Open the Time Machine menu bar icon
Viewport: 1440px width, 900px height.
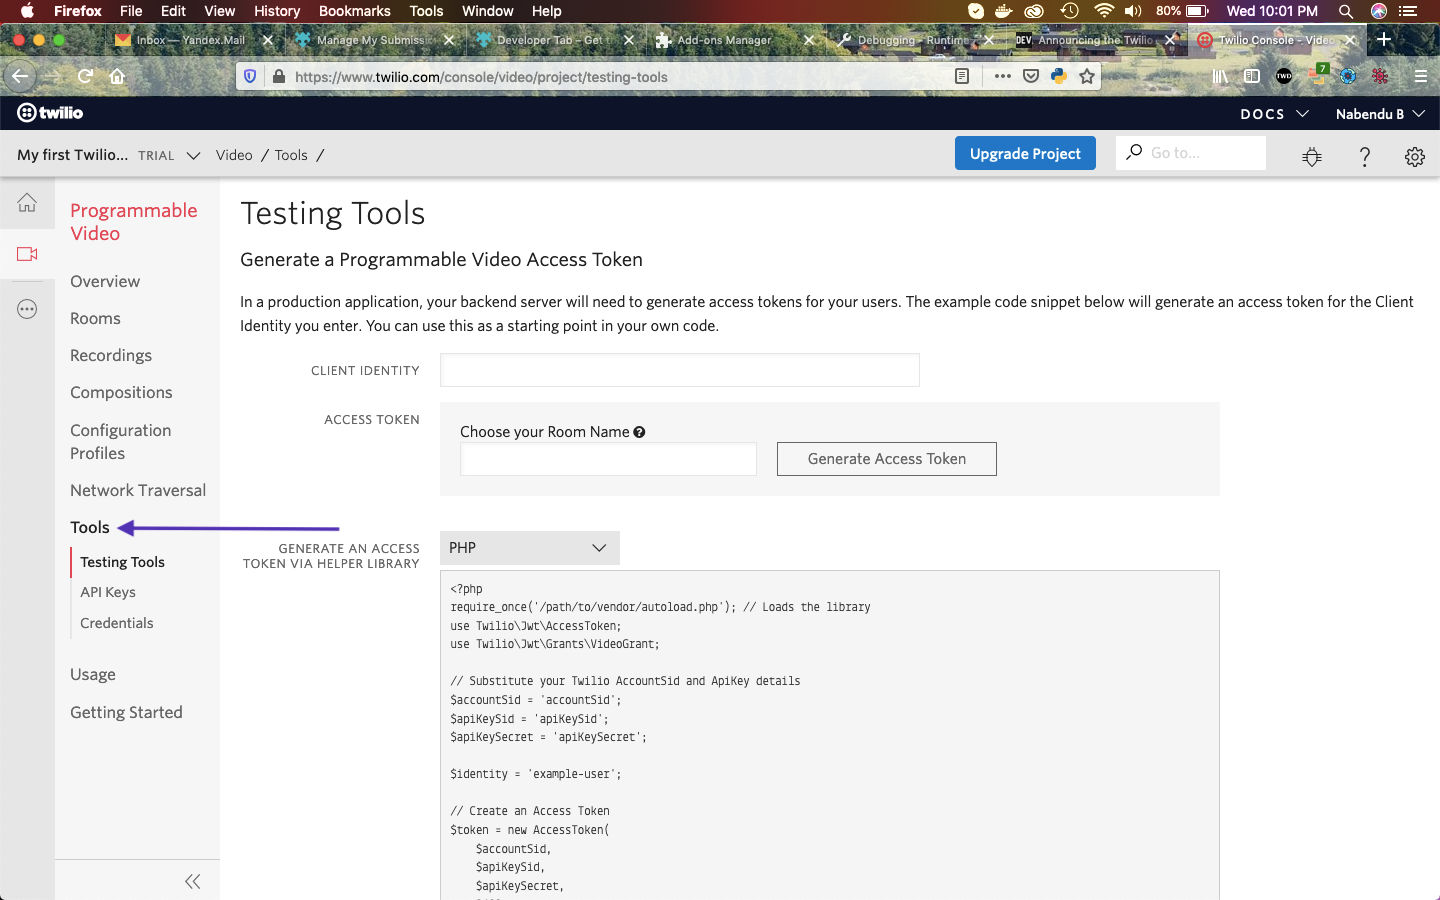[1070, 11]
